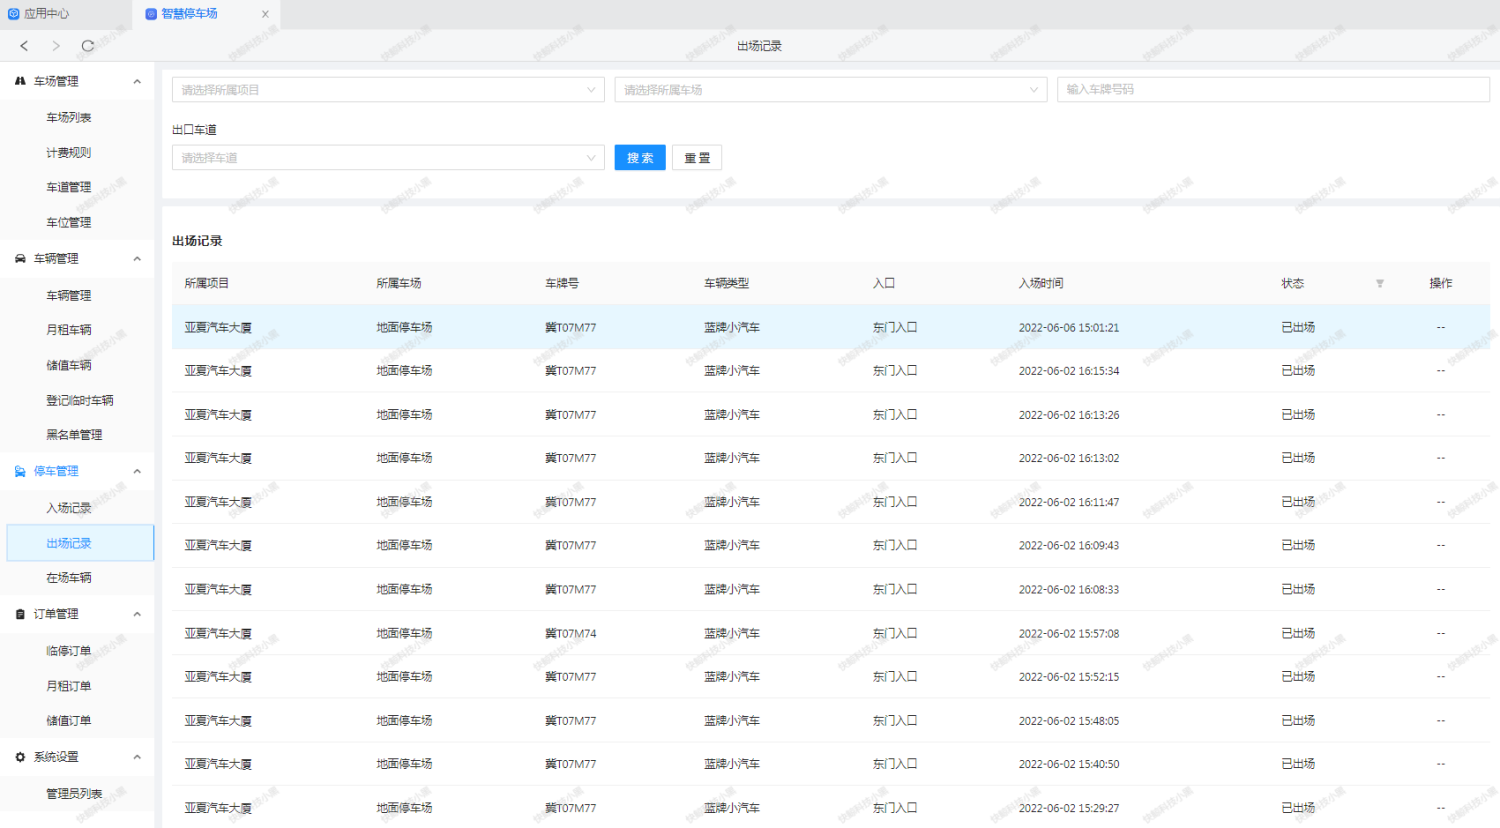Go back using the left arrow
Screen dimensions: 1500x828
[24, 46]
